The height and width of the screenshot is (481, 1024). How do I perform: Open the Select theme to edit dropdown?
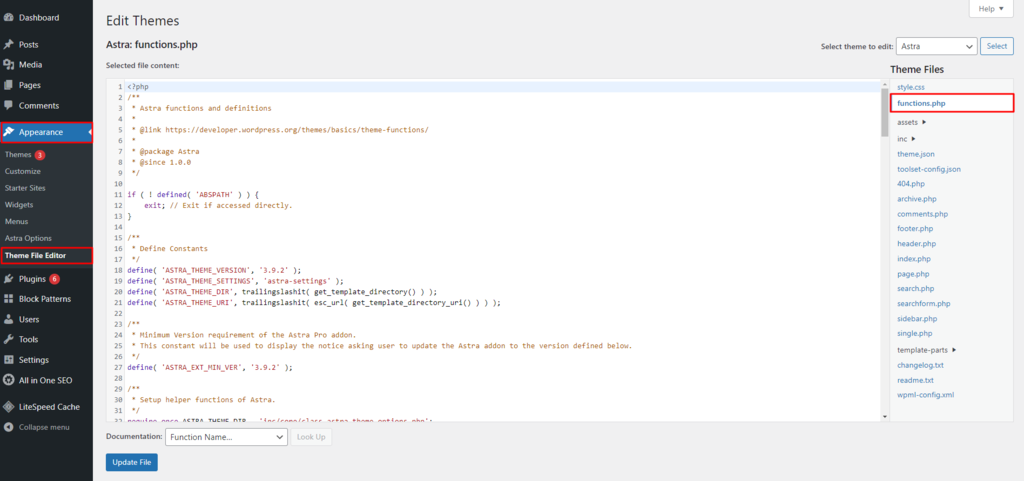(x=936, y=46)
